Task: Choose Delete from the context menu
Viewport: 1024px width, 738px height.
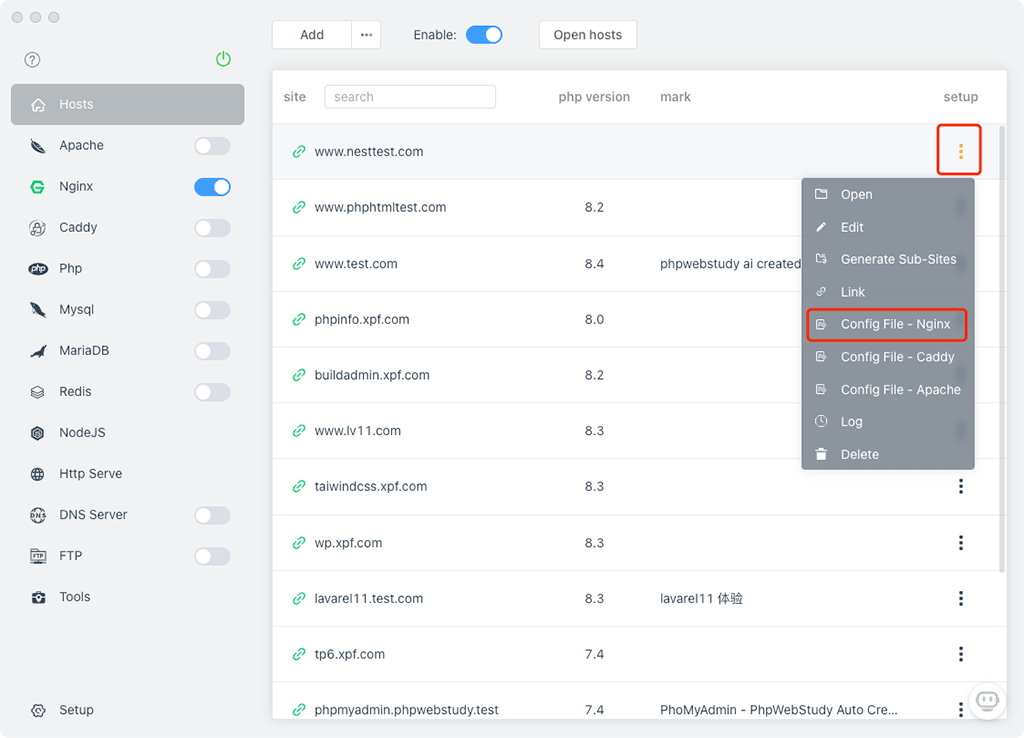Action: (x=888, y=455)
